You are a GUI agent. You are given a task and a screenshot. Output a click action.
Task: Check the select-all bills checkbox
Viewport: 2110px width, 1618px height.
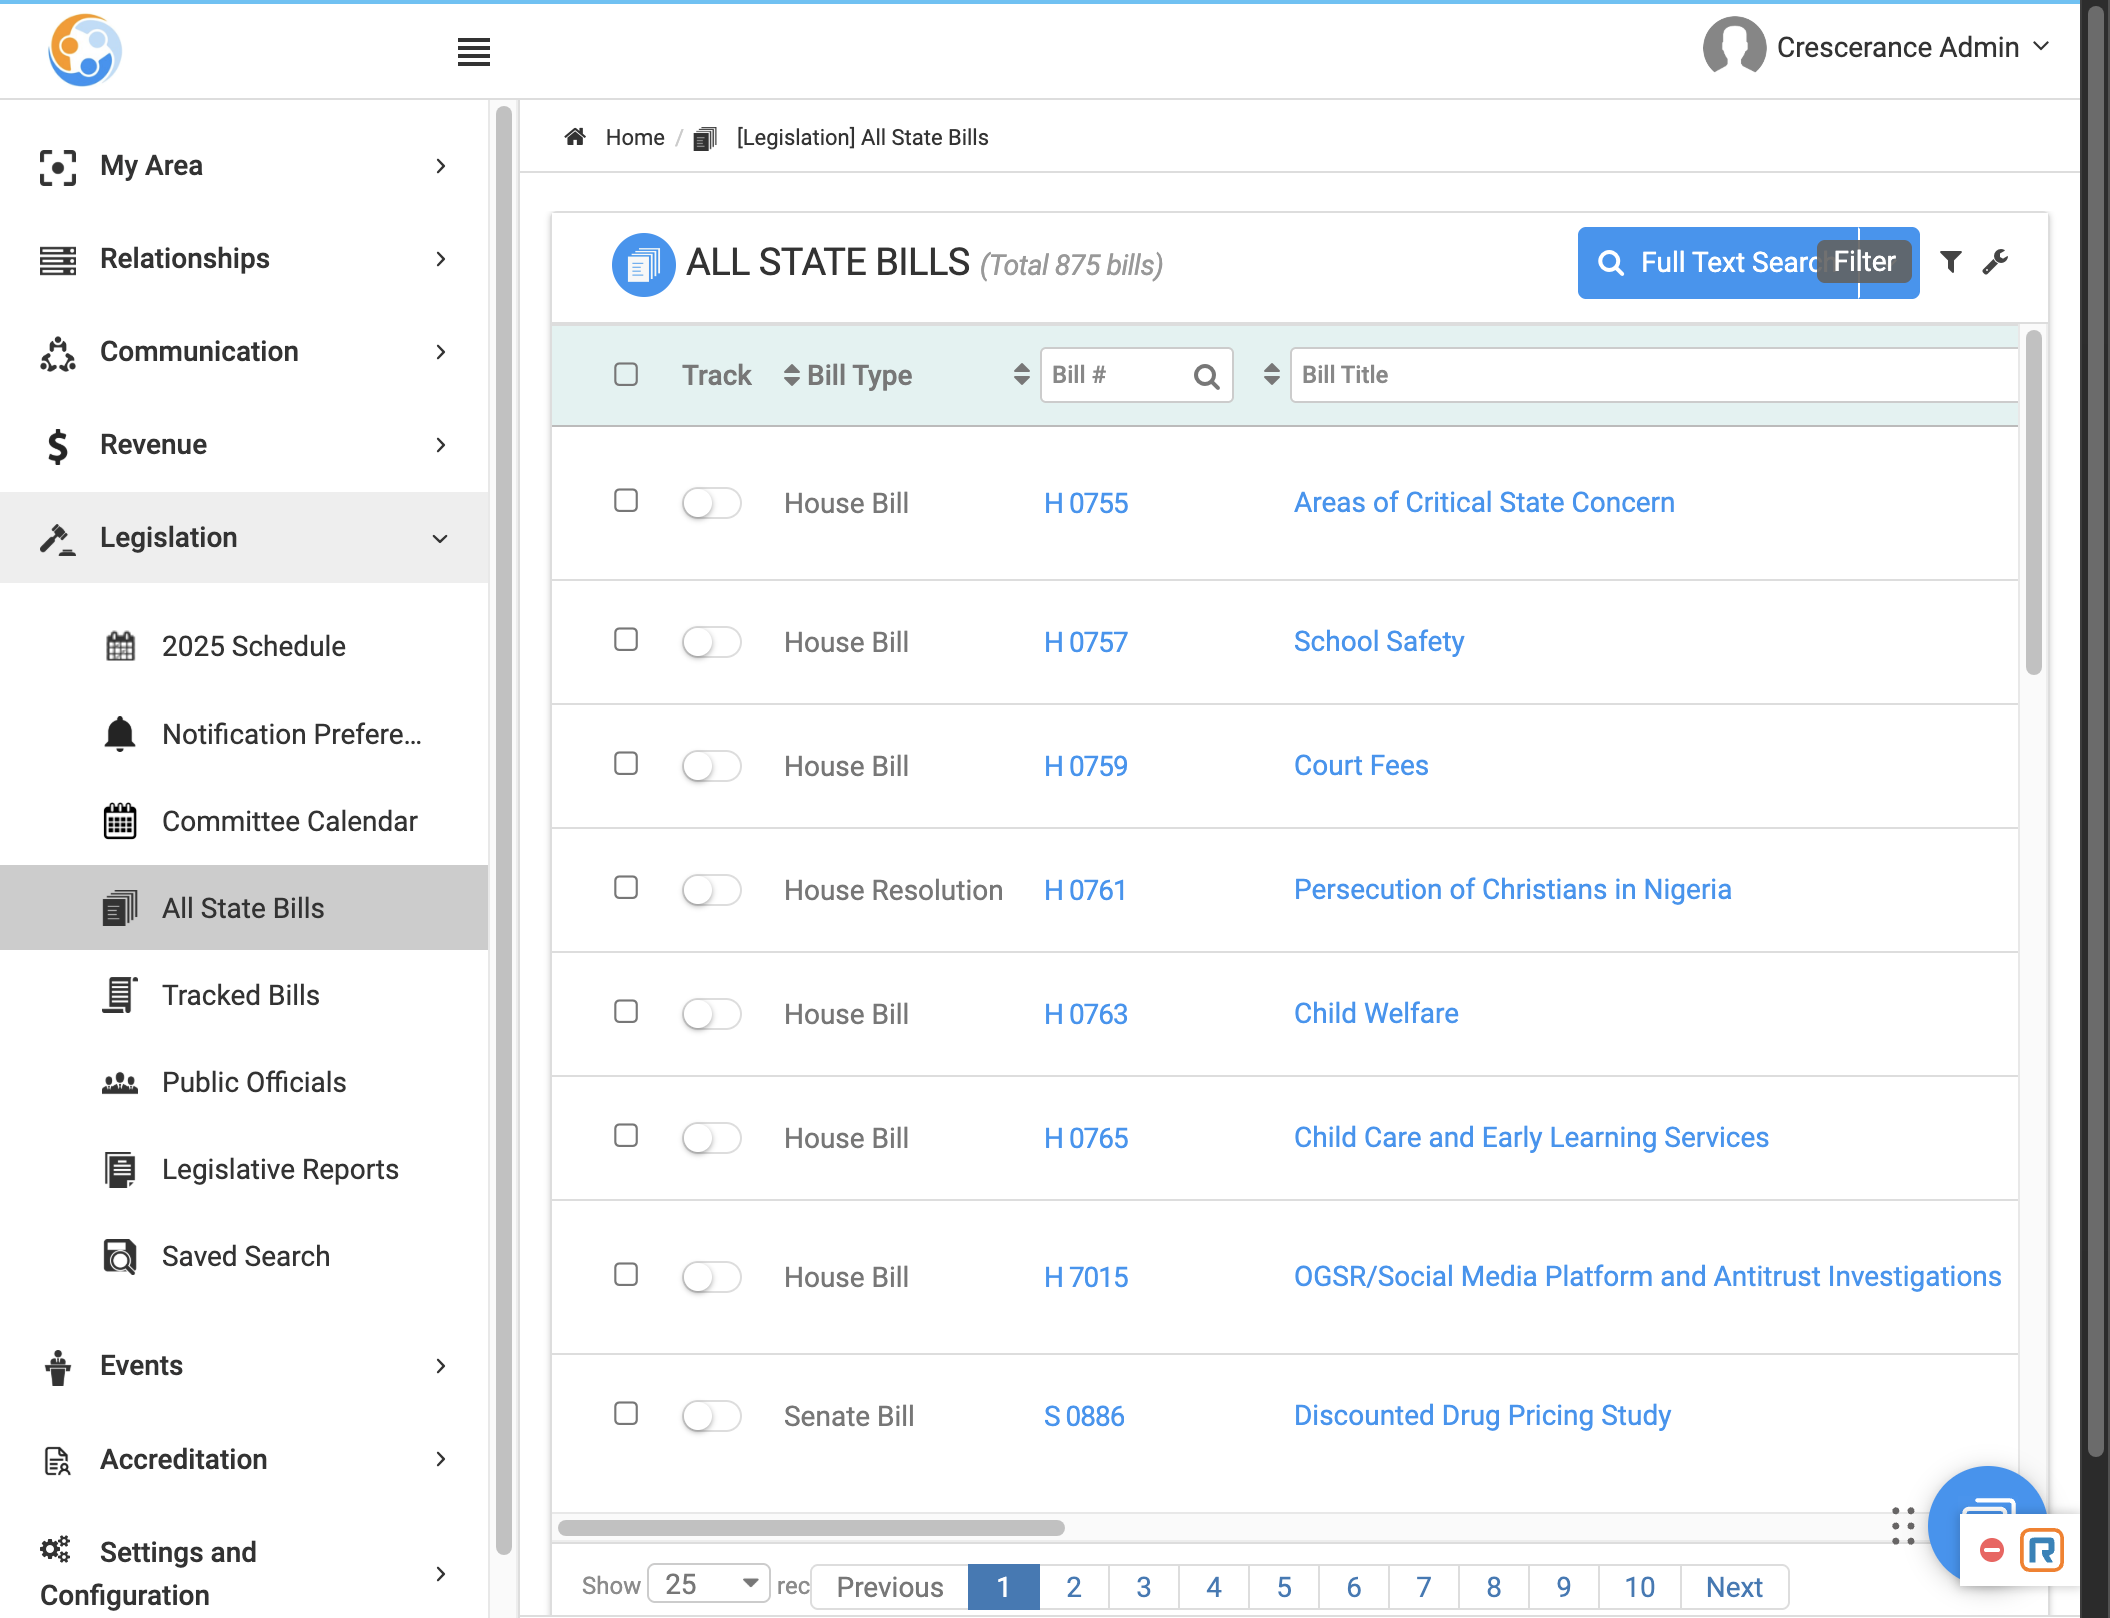tap(626, 374)
